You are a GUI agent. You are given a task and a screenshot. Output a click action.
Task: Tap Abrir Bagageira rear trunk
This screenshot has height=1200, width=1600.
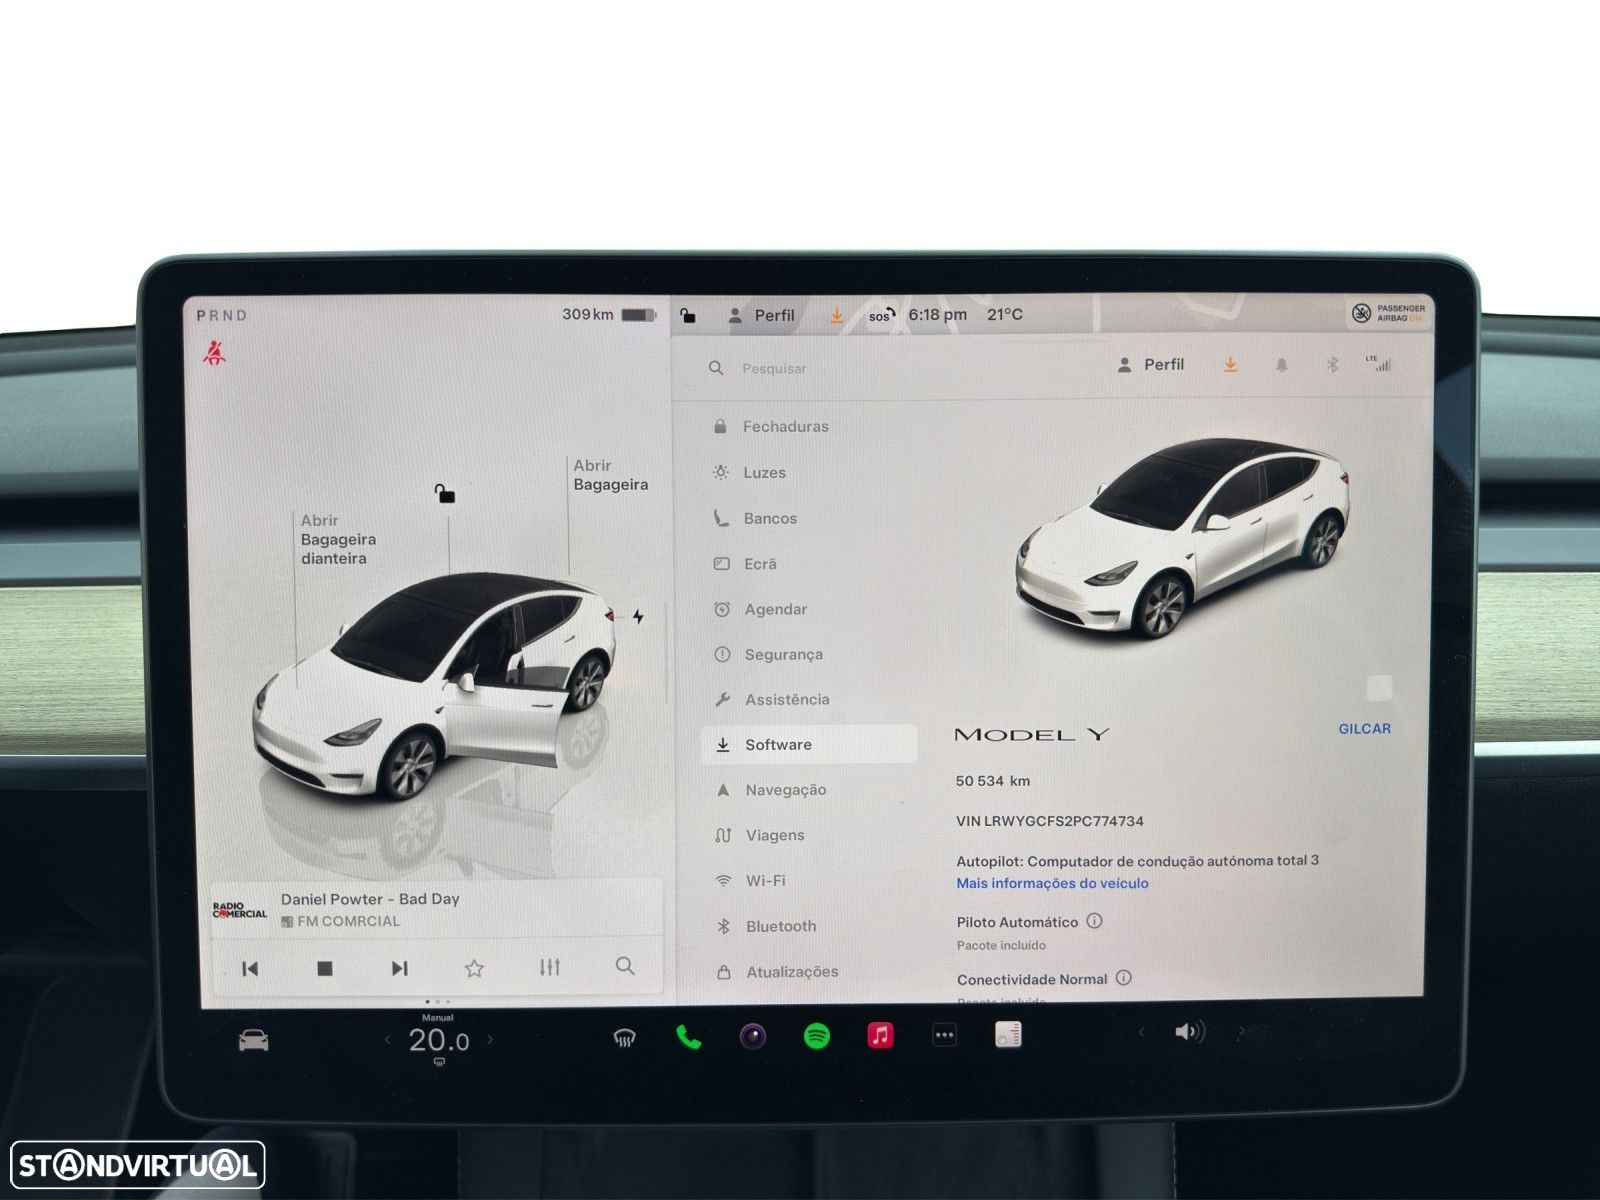click(x=610, y=475)
